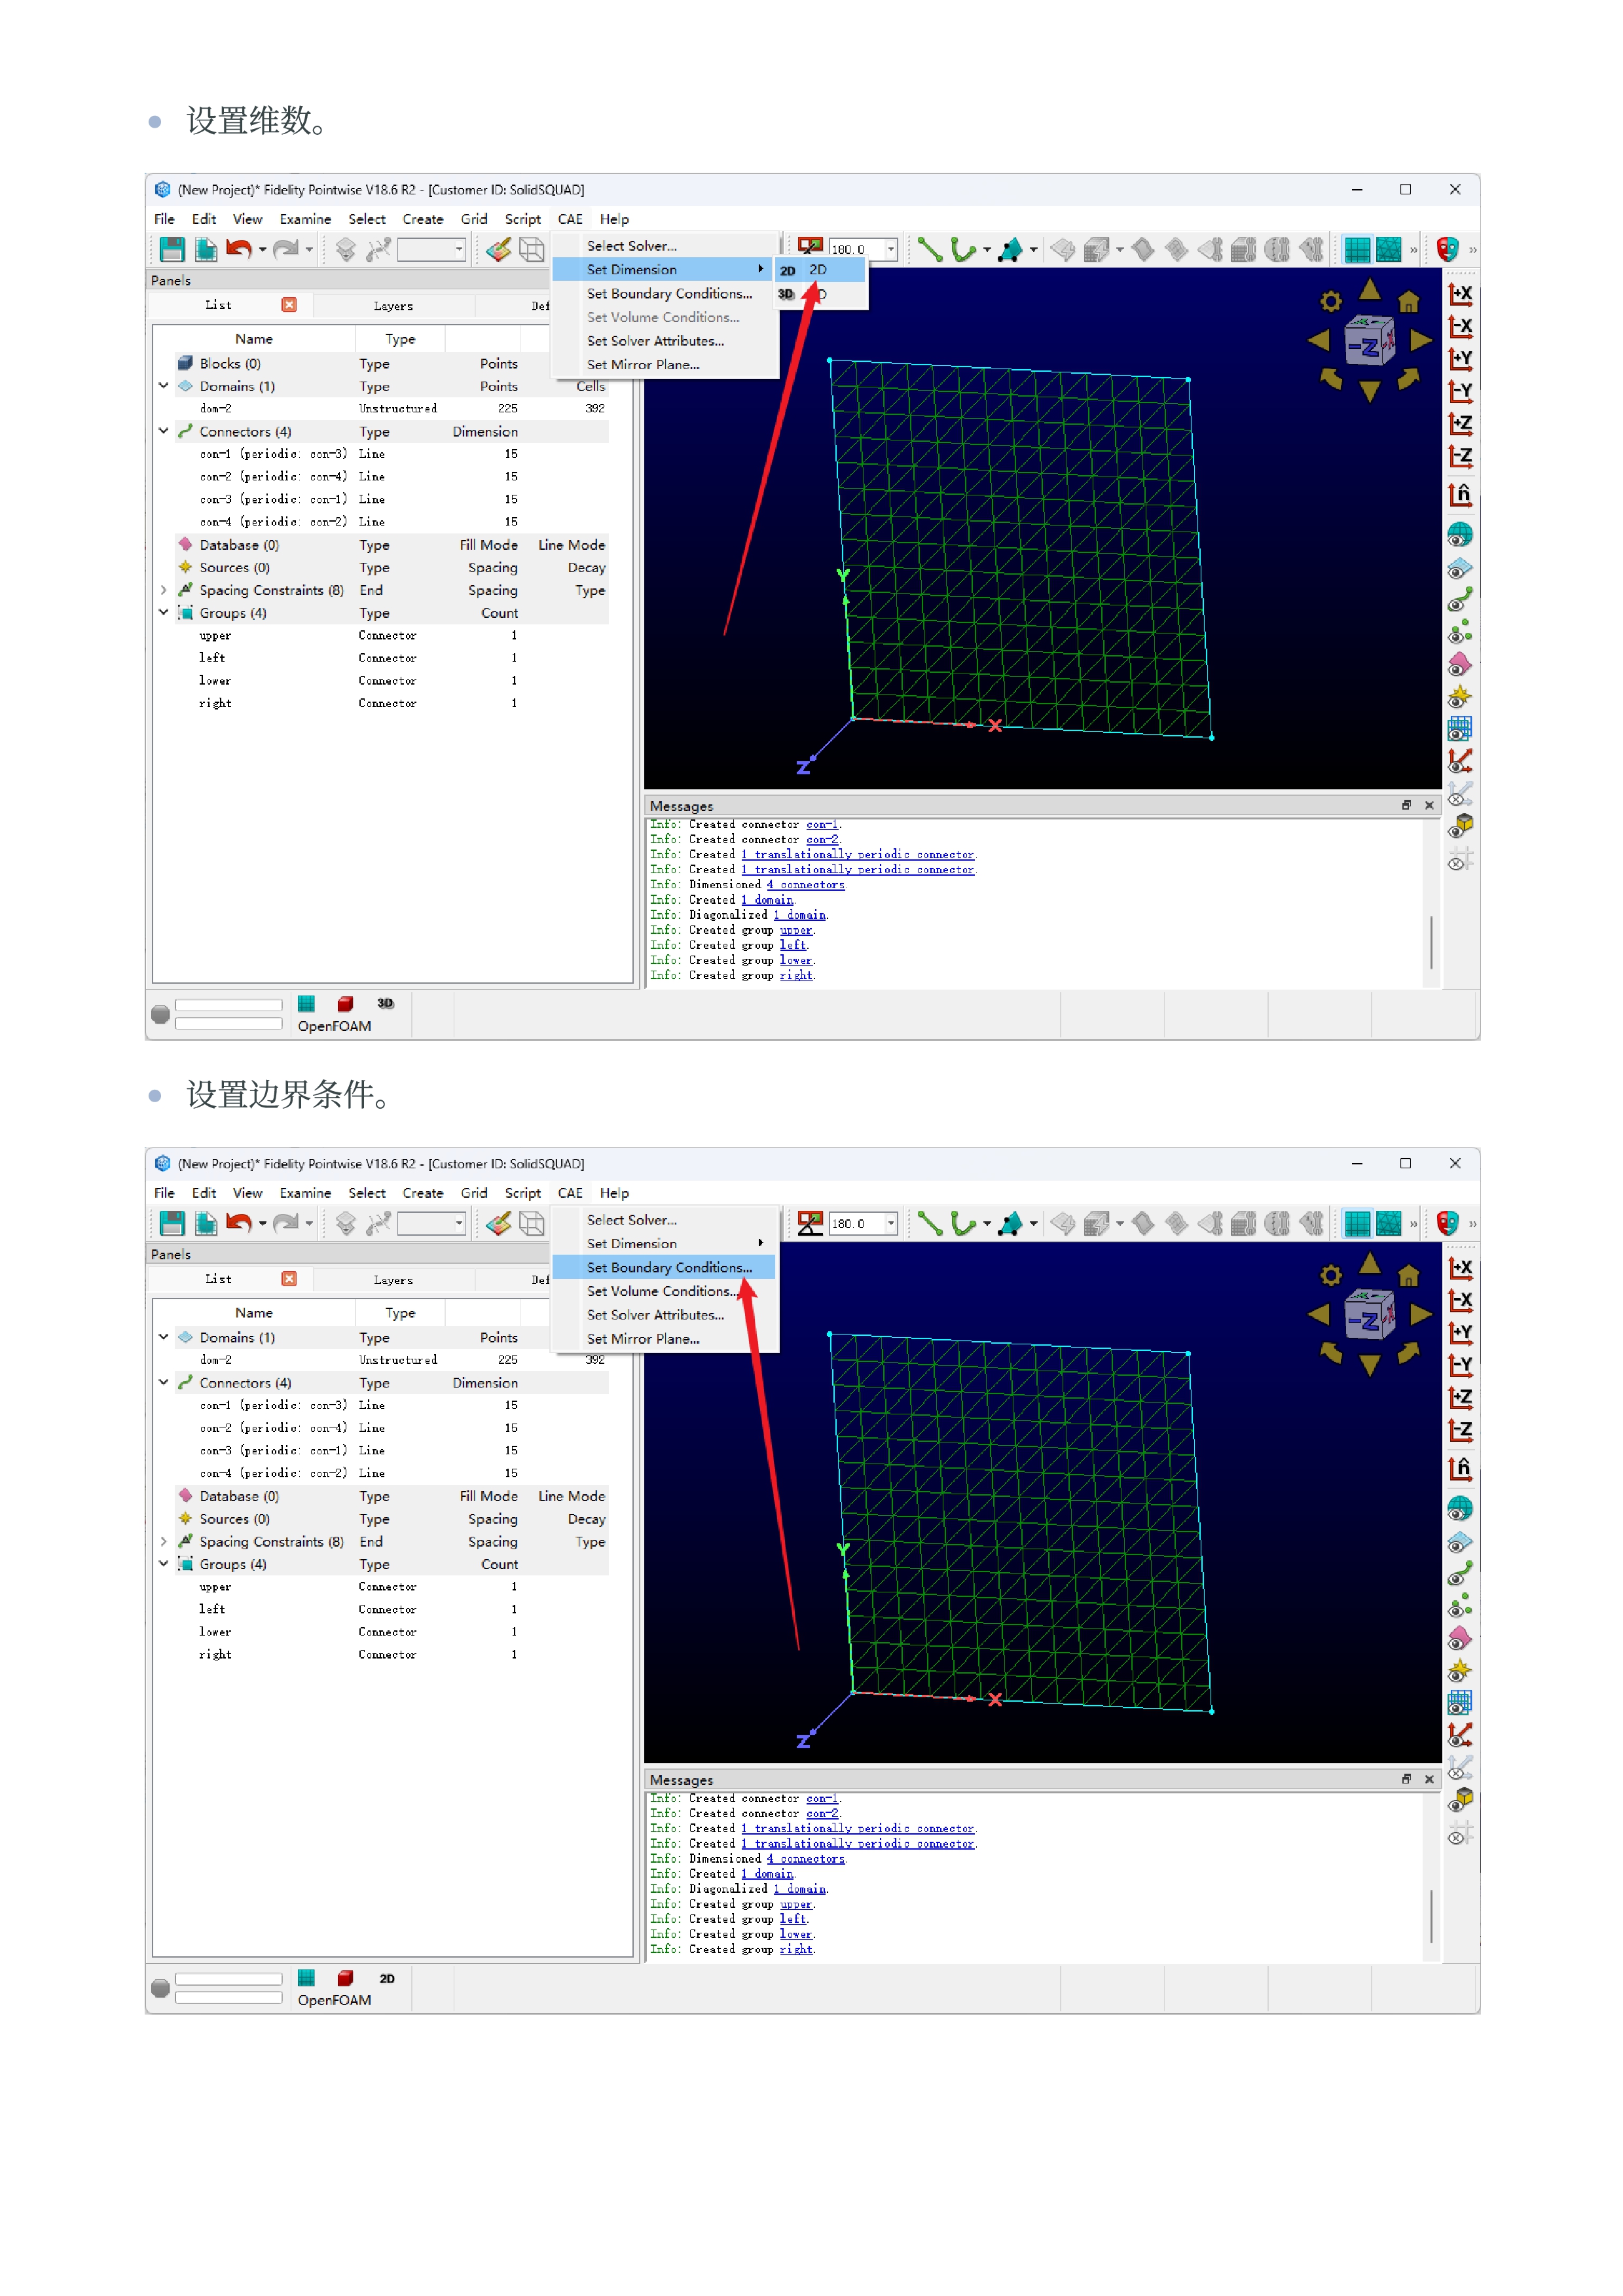Click the Redo arrow icon in top screenshot
Screen dimensions: 1623x2296
[285, 249]
